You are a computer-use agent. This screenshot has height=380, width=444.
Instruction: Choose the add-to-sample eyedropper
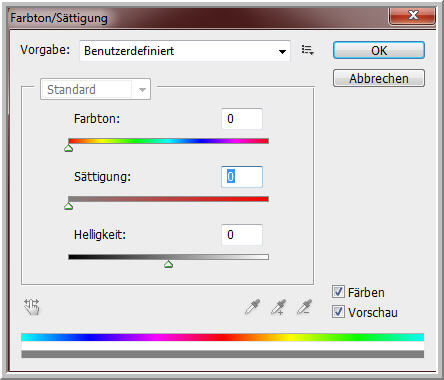point(279,307)
